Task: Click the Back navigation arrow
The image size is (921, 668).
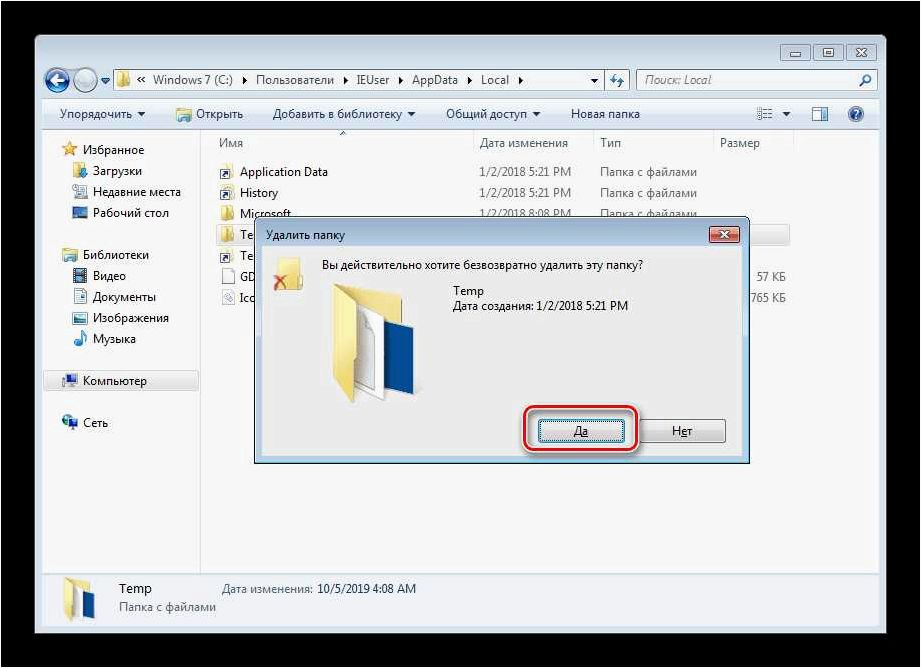Action: point(58,80)
